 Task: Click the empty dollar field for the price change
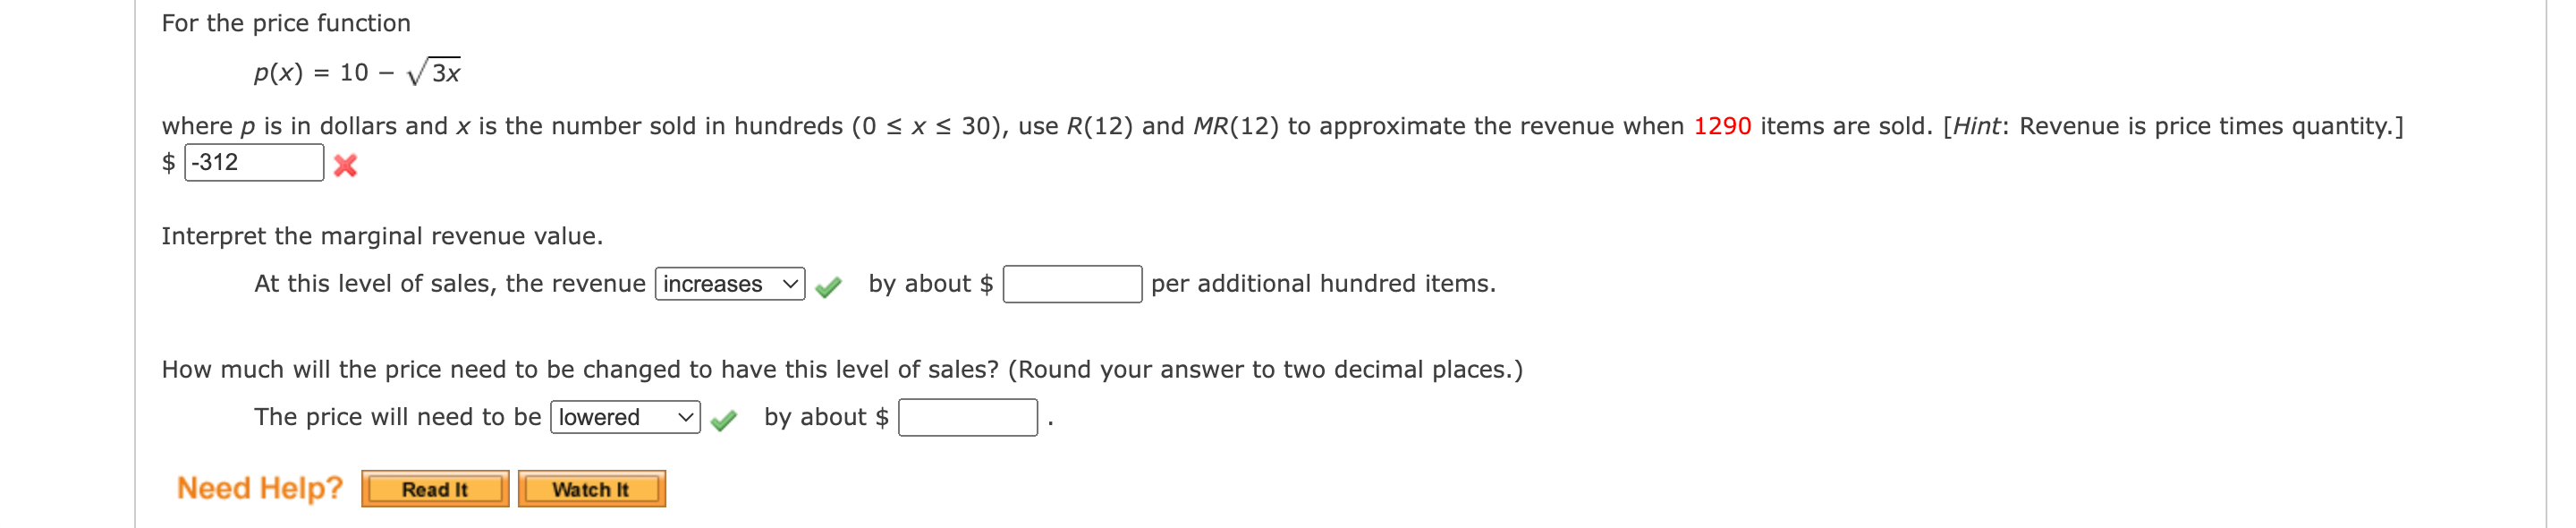point(968,418)
